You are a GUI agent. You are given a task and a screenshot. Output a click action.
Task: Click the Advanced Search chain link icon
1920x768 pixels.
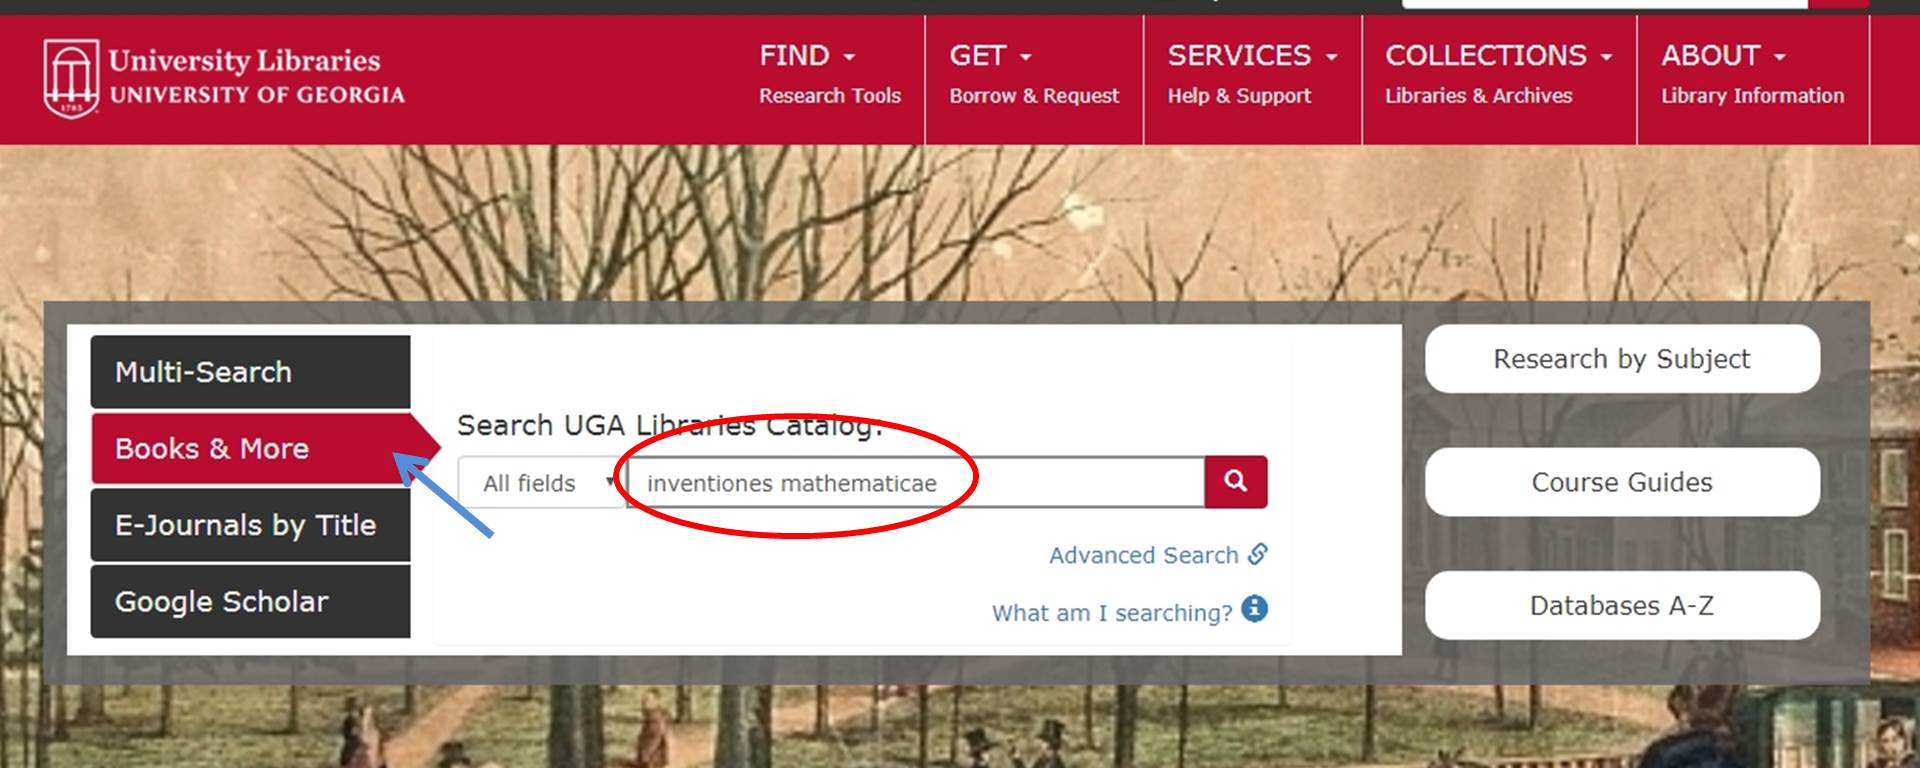(1258, 554)
